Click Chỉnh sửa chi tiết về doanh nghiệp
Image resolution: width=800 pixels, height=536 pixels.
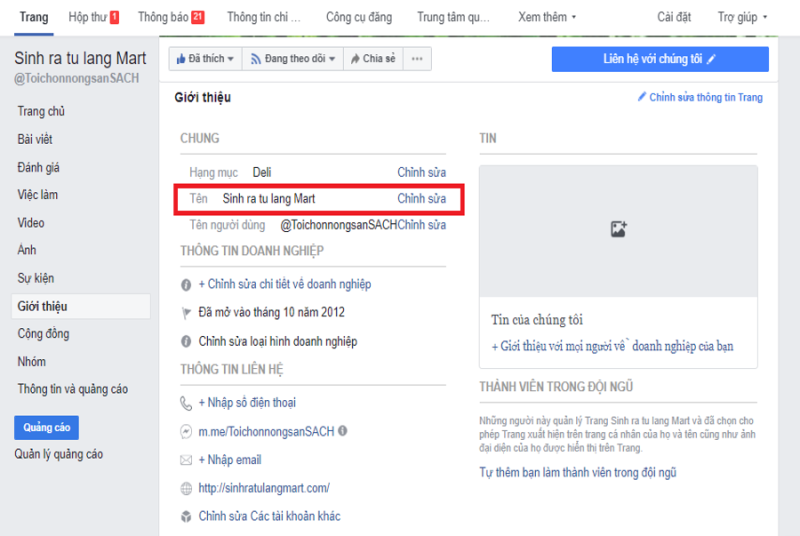click(x=285, y=284)
